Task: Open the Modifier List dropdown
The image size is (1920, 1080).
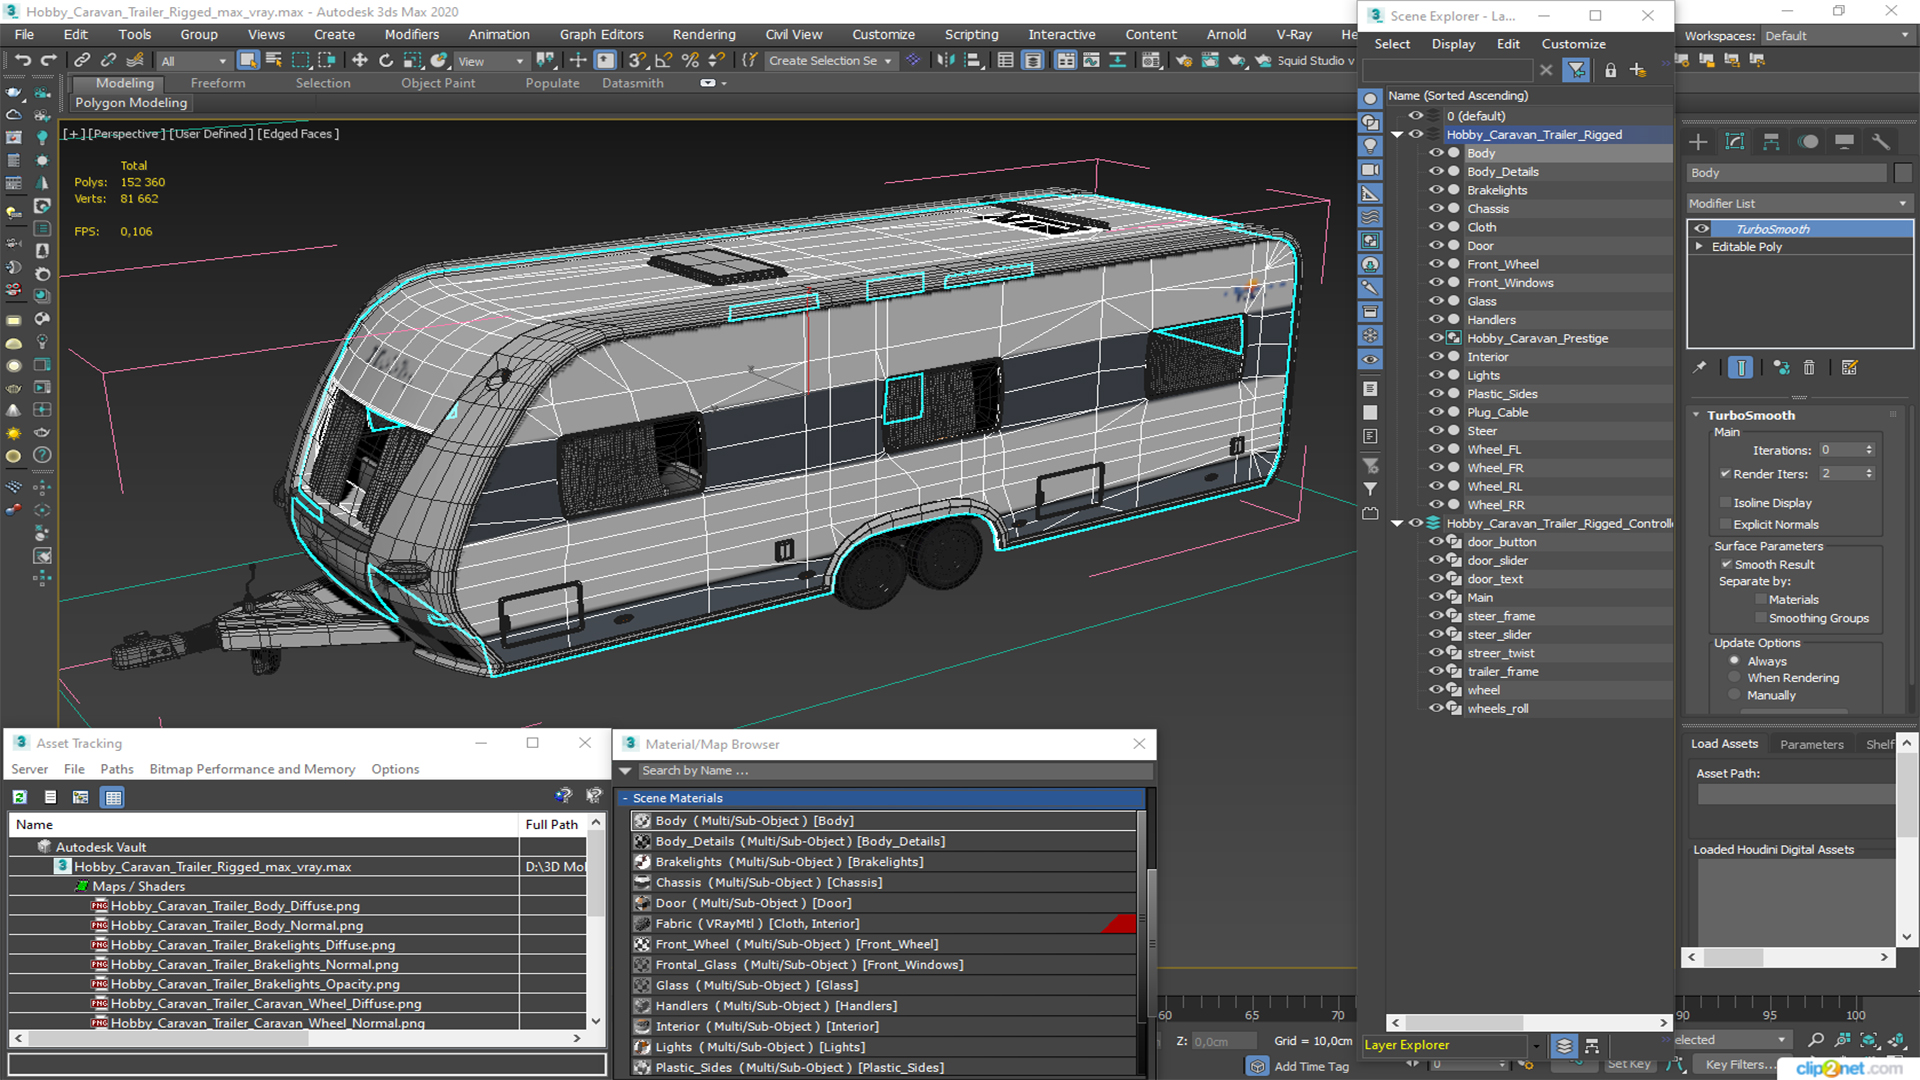Action: pyautogui.click(x=1799, y=203)
